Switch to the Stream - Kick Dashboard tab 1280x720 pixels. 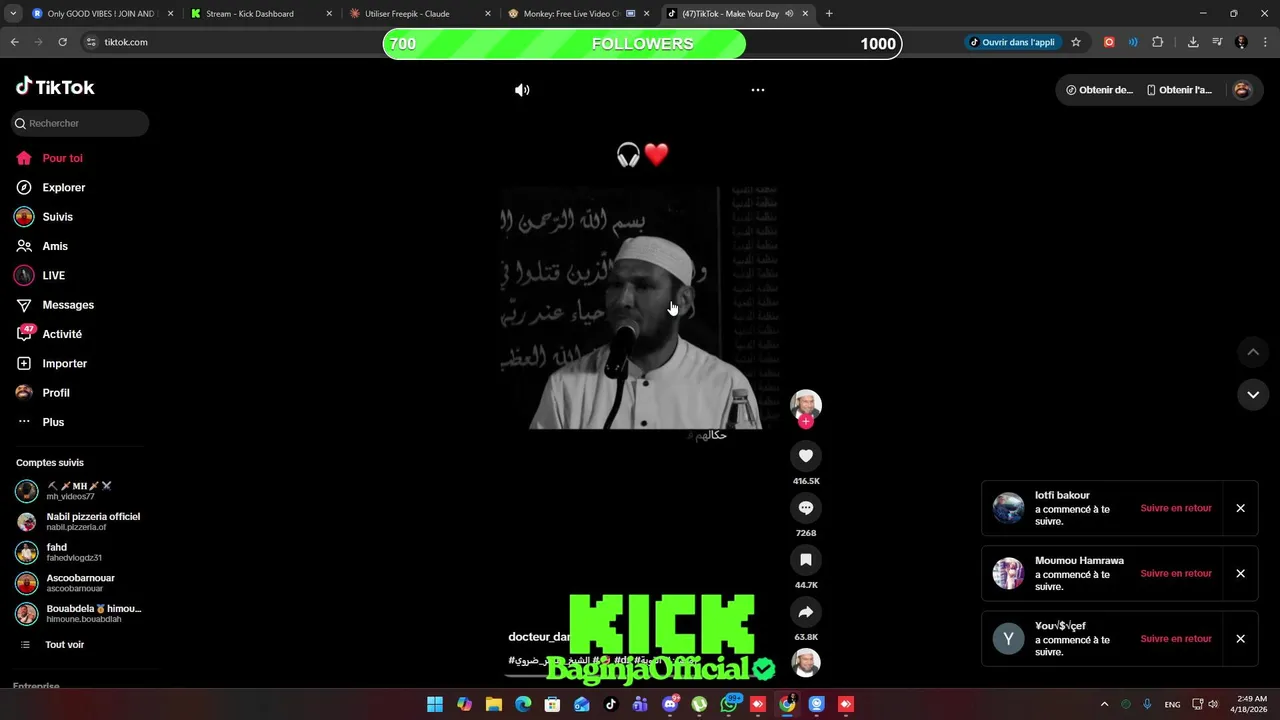tap(260, 14)
